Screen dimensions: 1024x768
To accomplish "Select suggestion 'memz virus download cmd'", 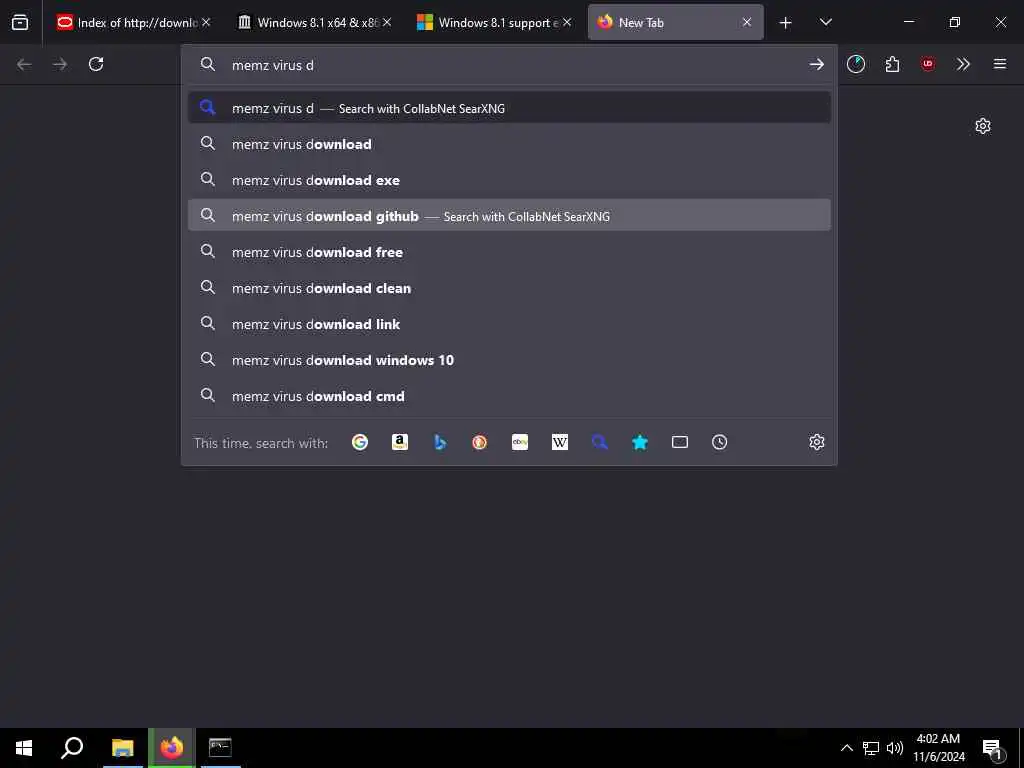I will coord(509,395).
